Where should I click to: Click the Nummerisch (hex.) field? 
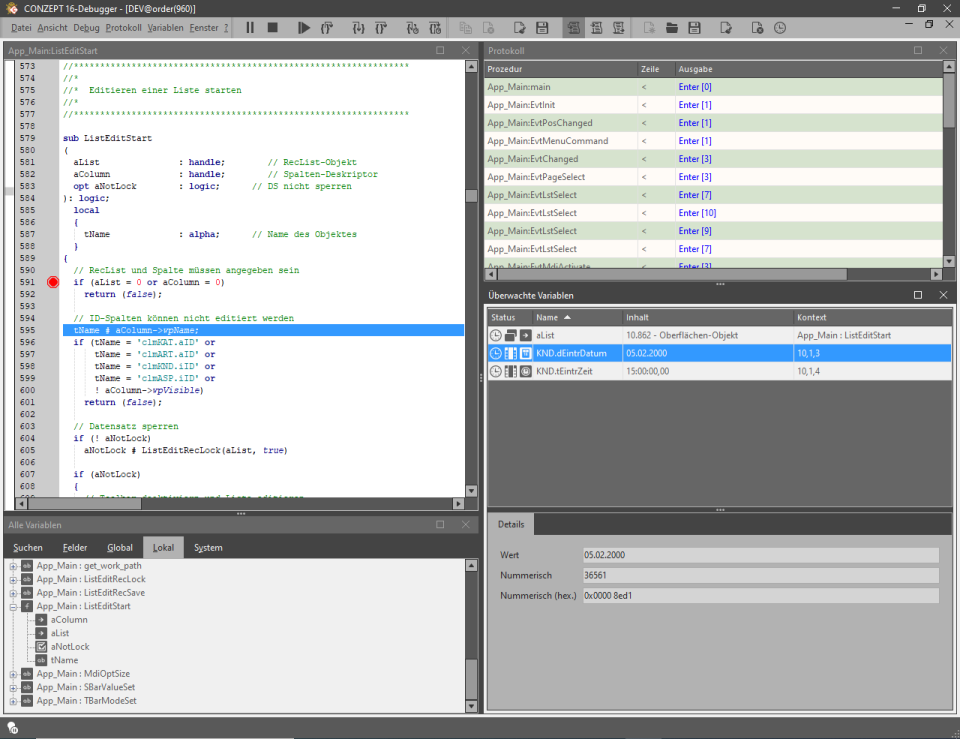coord(760,596)
